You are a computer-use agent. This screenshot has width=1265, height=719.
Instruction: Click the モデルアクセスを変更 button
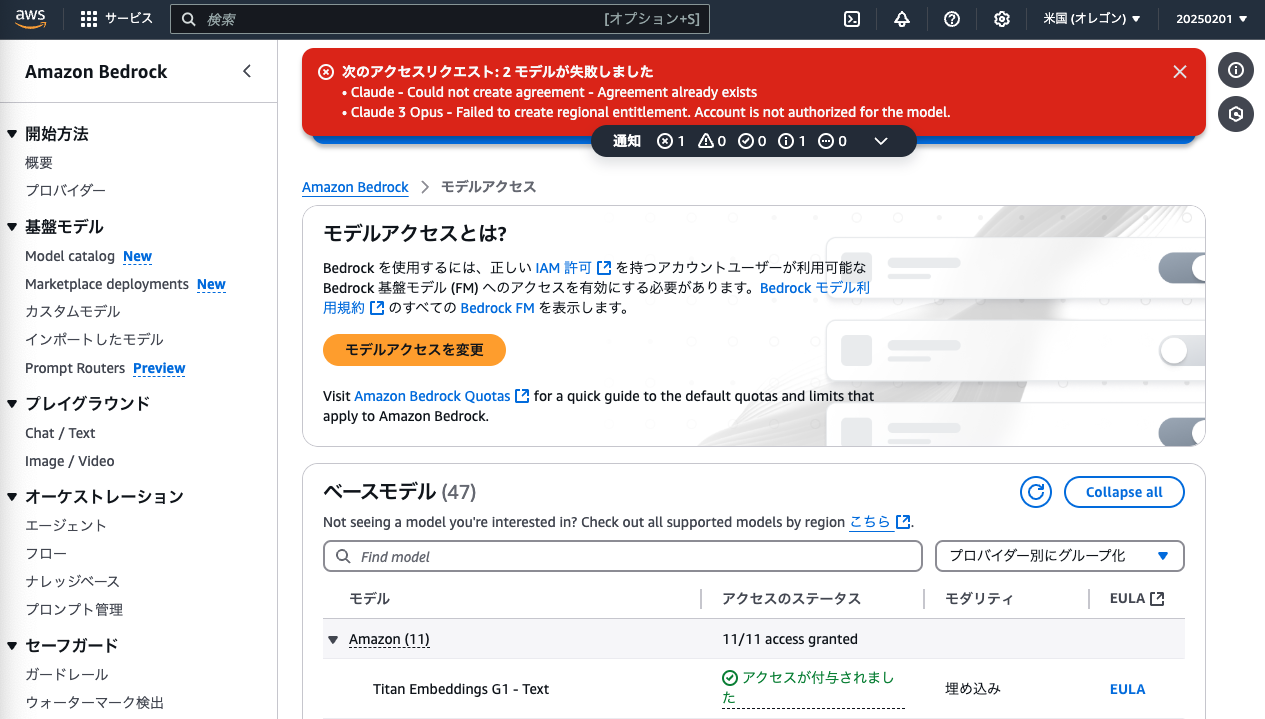(x=414, y=350)
